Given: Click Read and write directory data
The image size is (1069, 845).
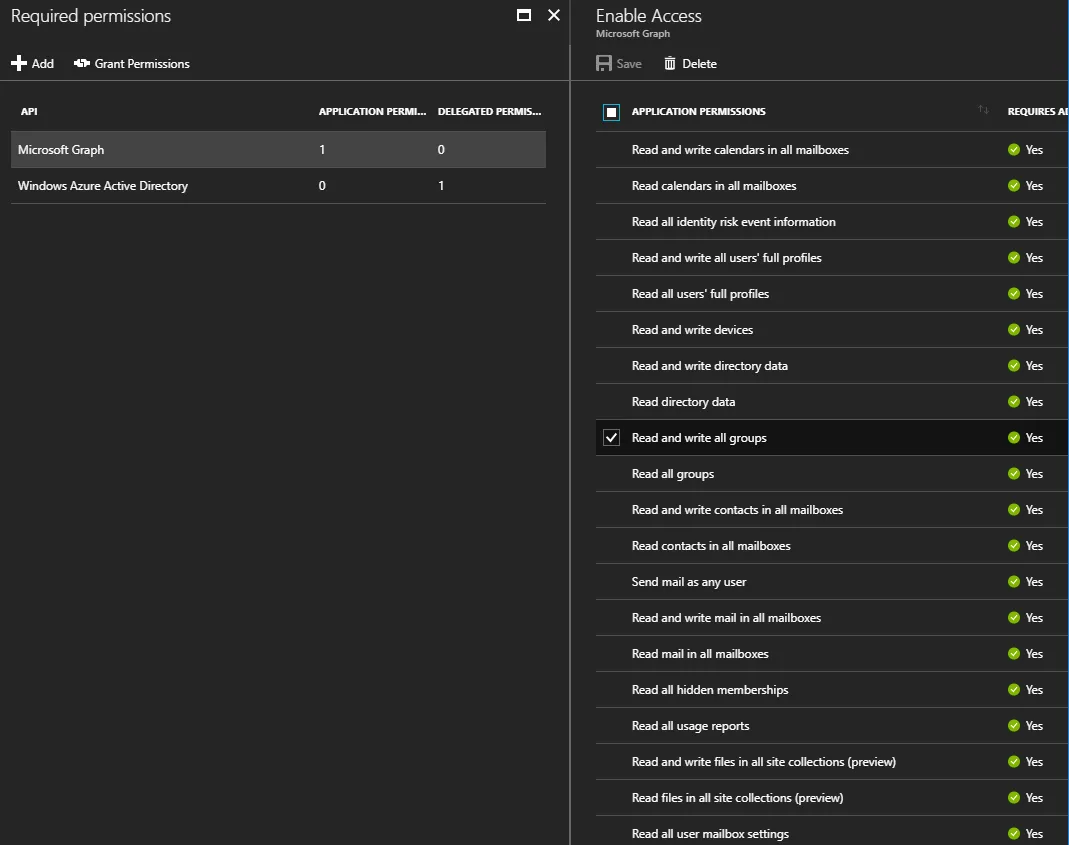Looking at the screenshot, I should (x=710, y=366).
